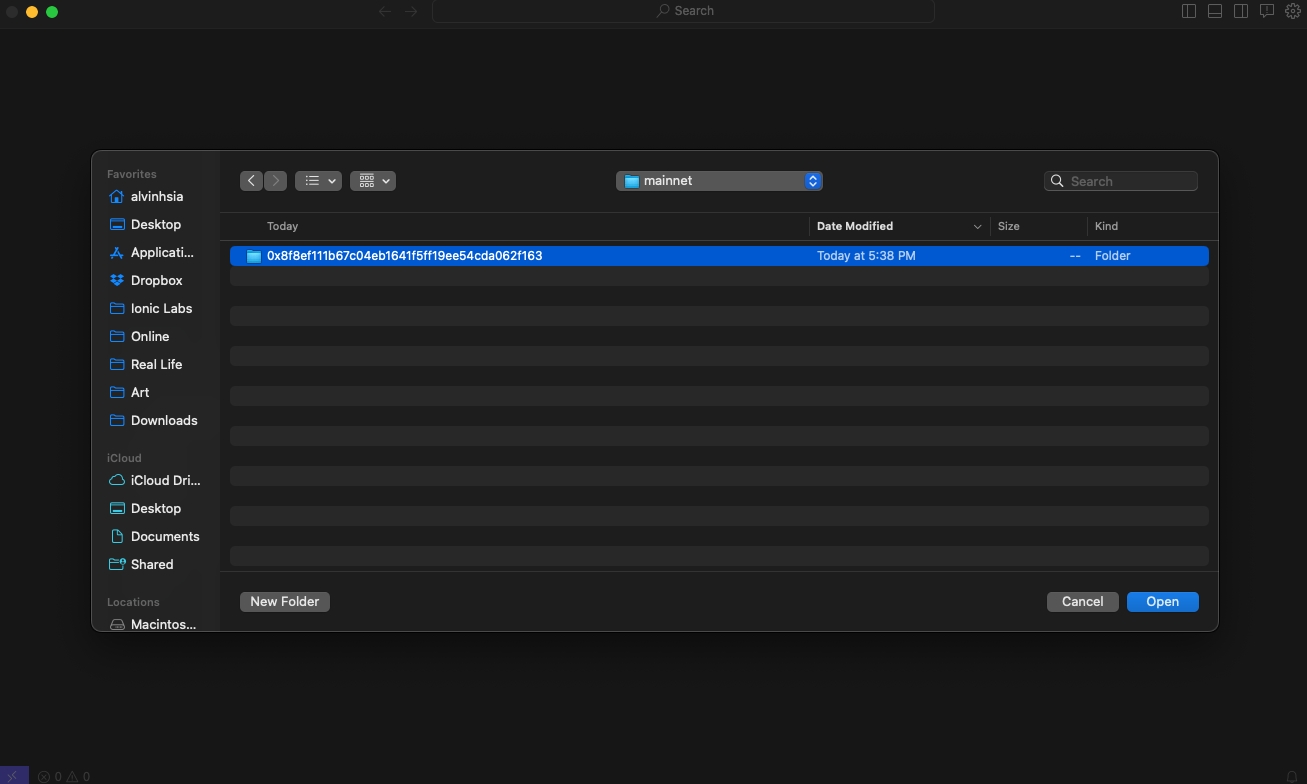1307x784 pixels.
Task: Click the Today group header
Action: point(283,226)
